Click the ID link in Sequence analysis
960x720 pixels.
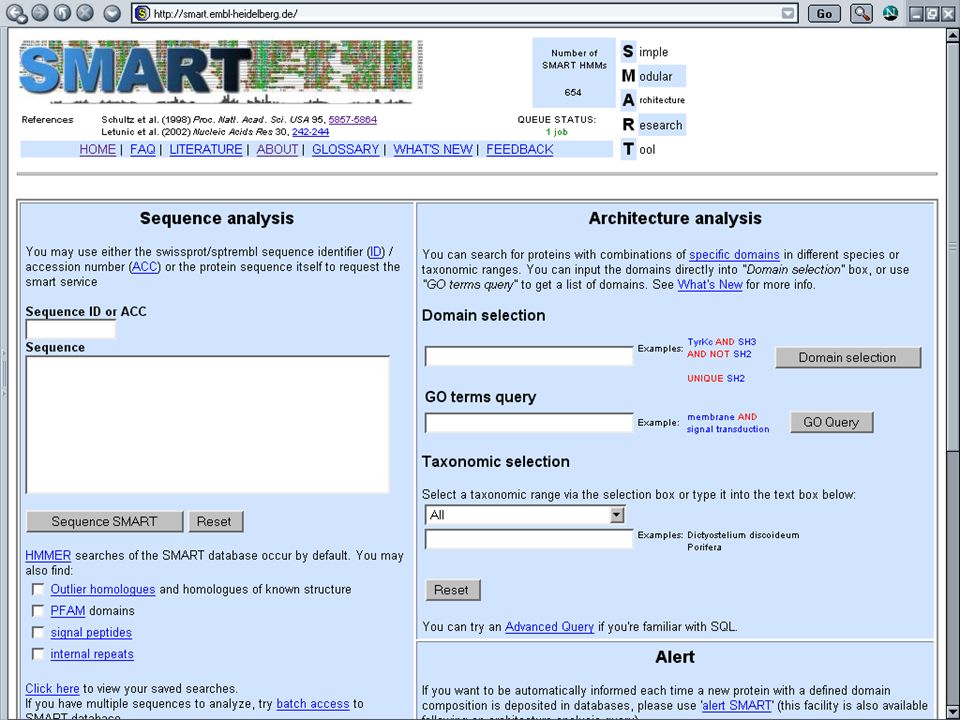point(376,252)
